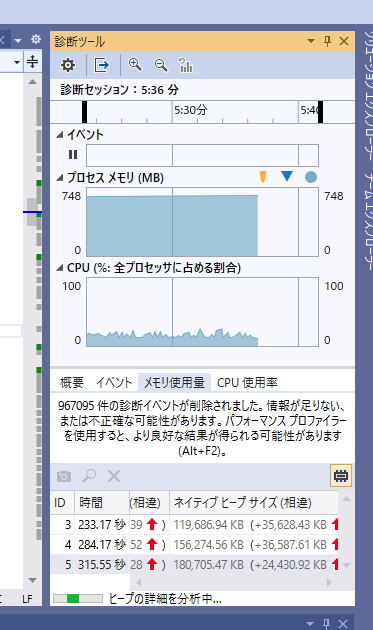Click the reset view chart icon
The width and height of the screenshot is (373, 630).
185,65
